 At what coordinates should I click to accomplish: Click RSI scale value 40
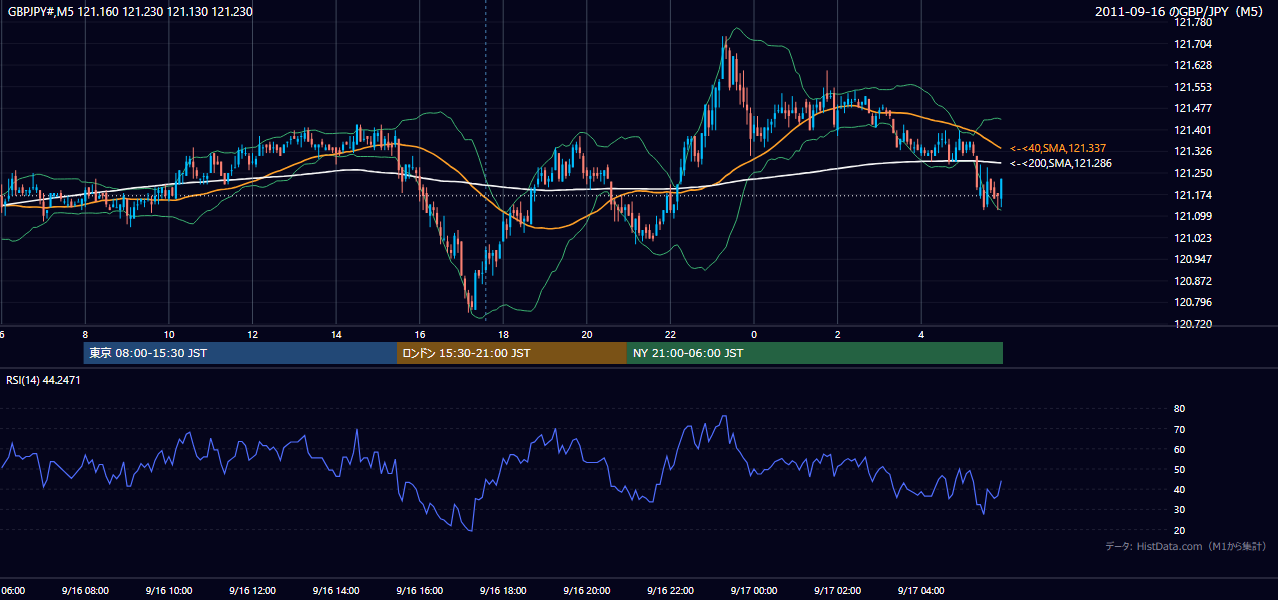coord(1179,490)
